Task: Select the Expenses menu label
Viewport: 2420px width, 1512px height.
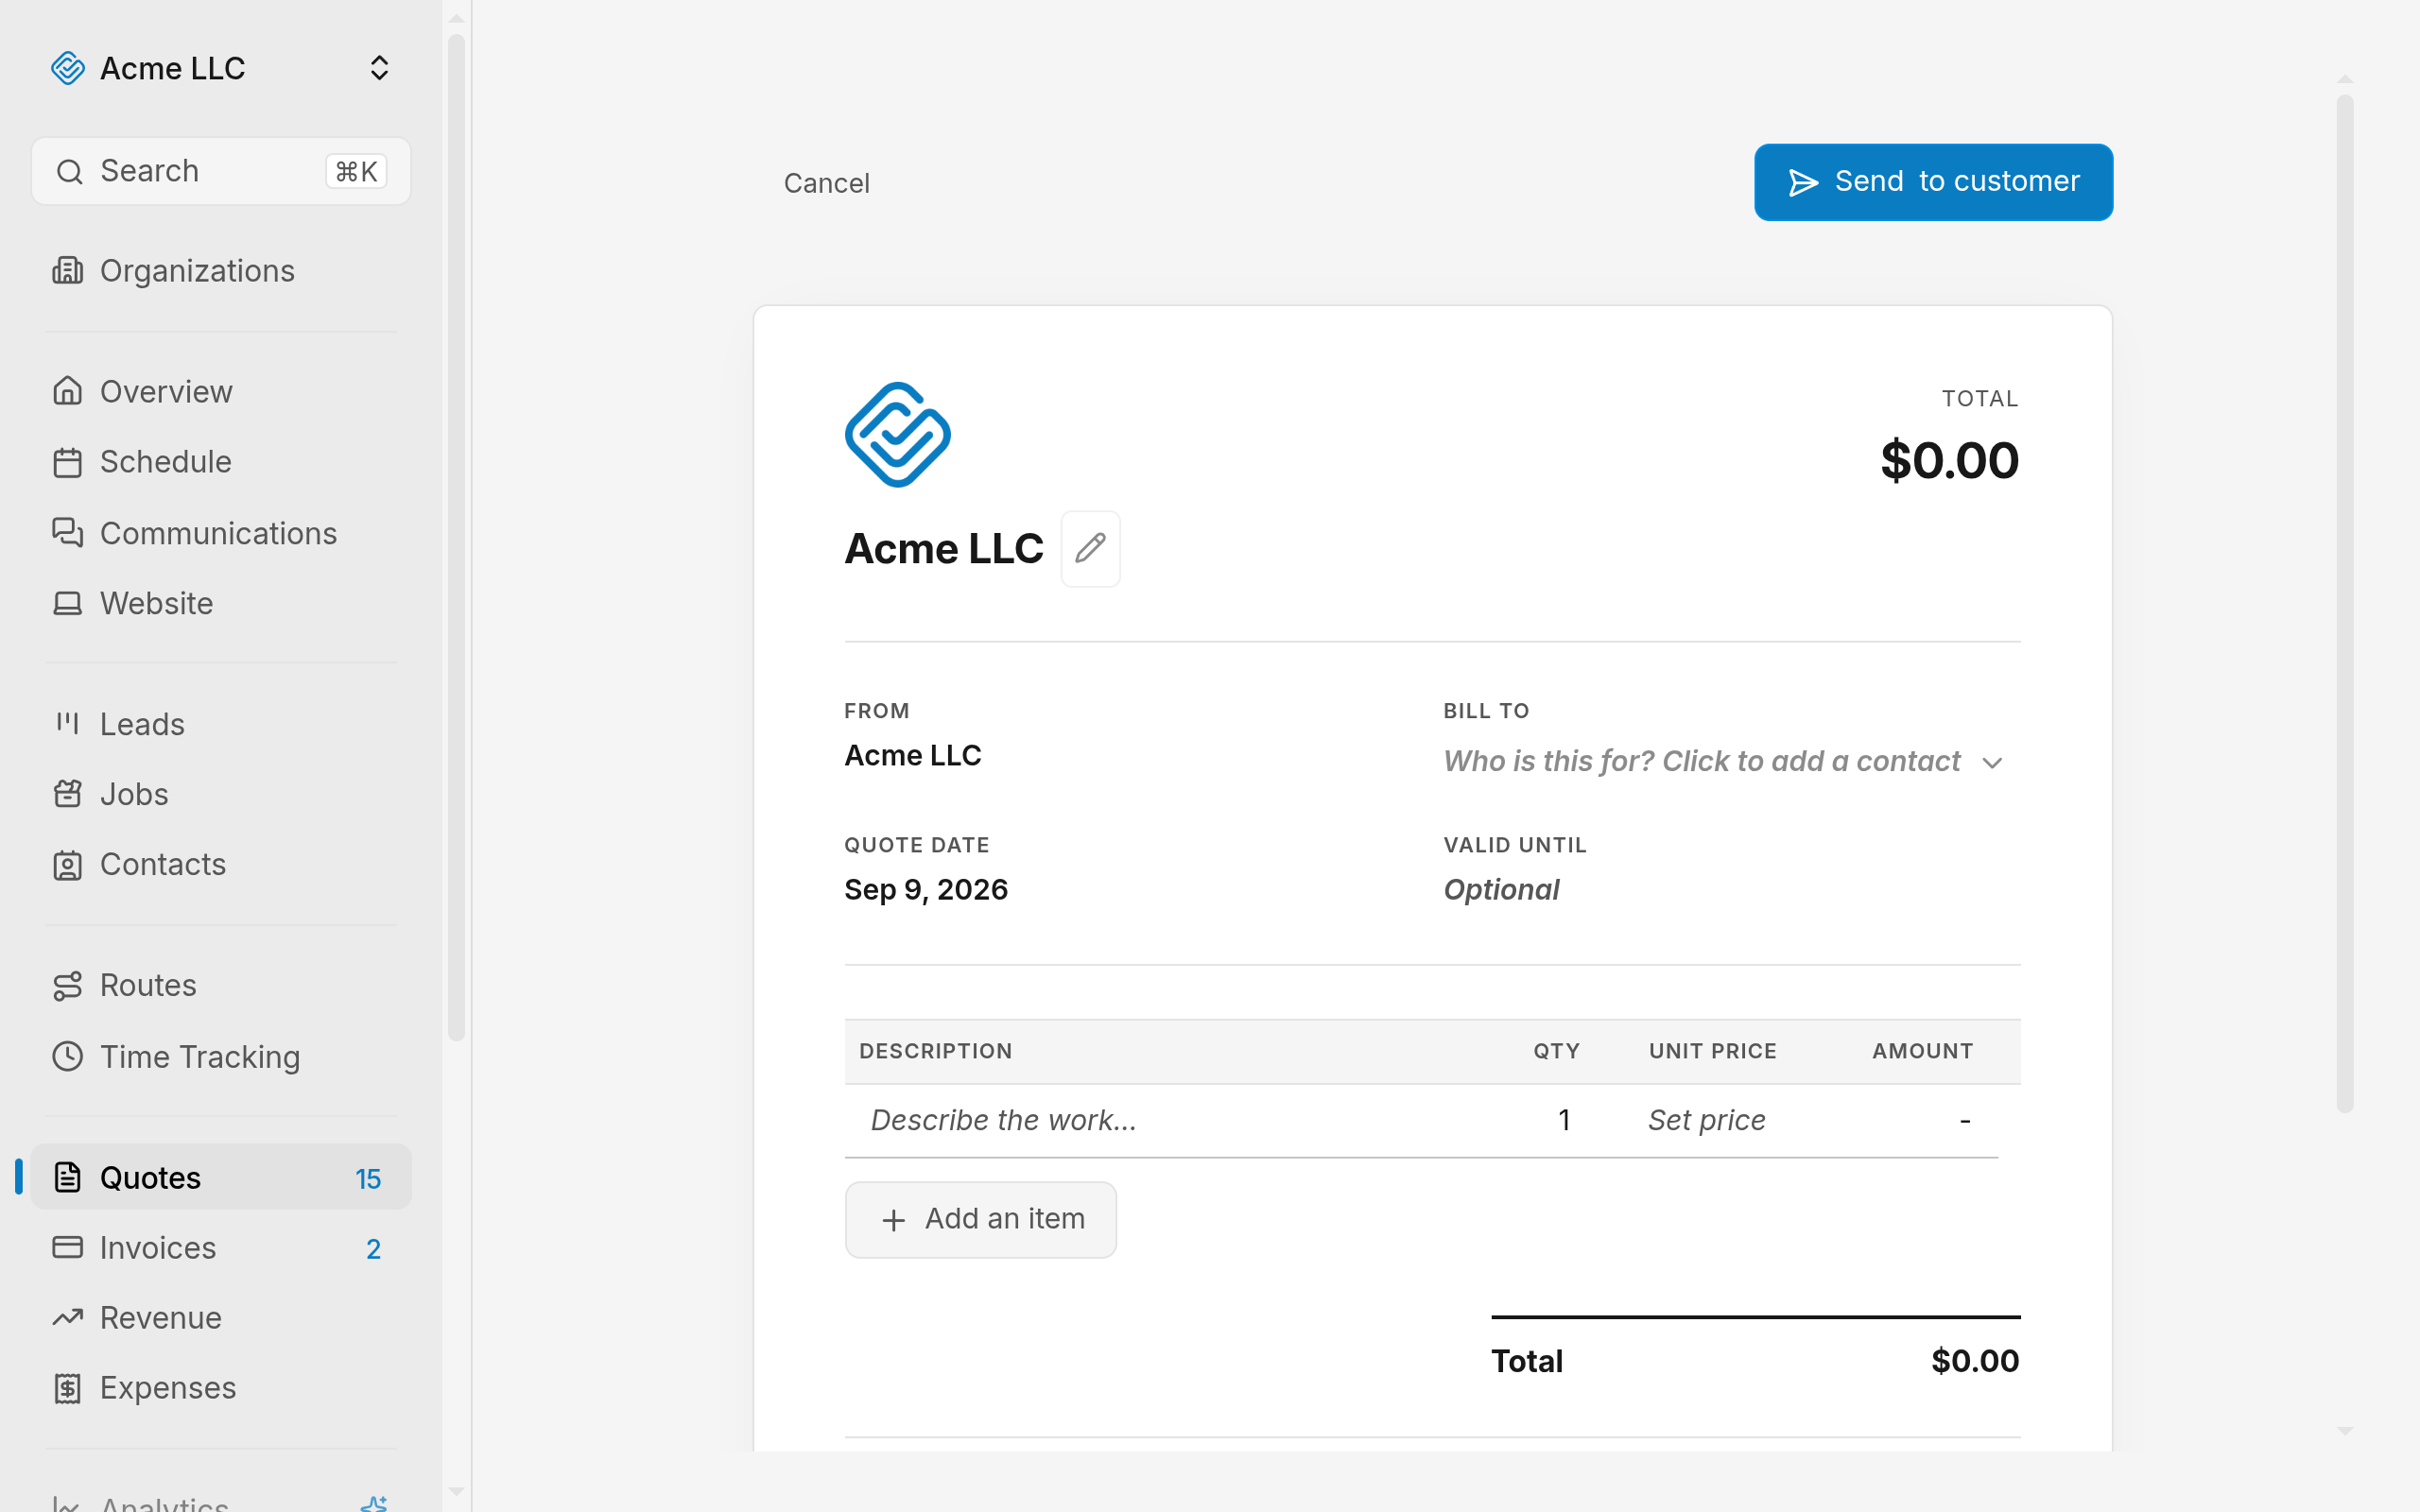Action: tap(168, 1388)
